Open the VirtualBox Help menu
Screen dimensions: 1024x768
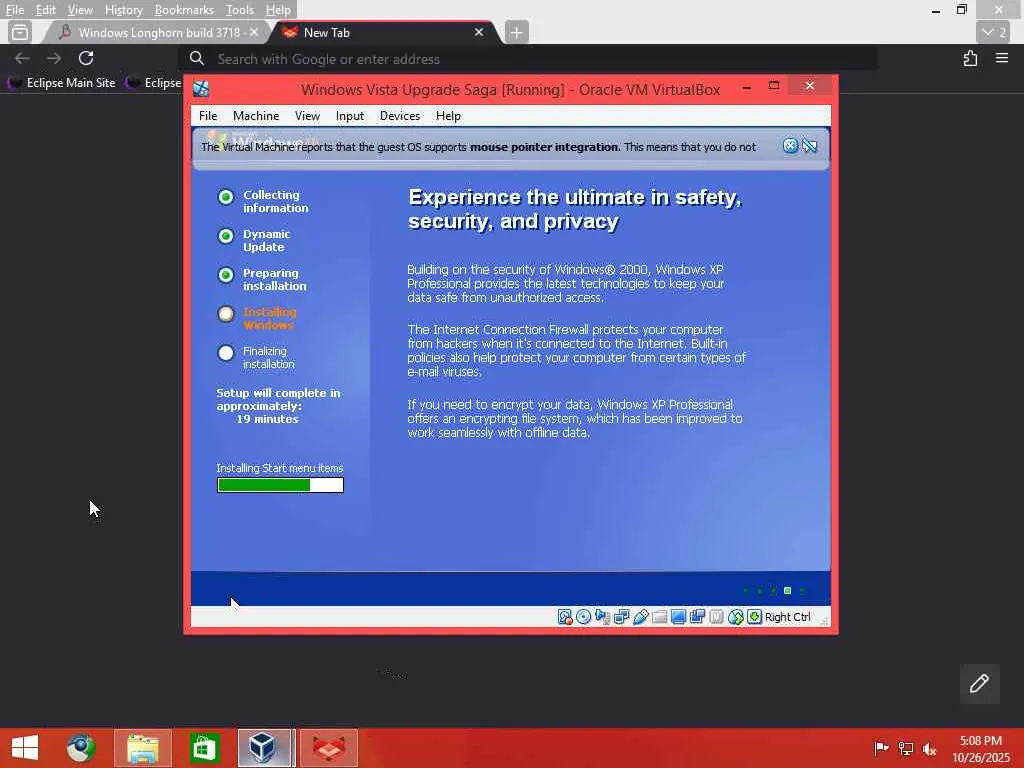(448, 116)
